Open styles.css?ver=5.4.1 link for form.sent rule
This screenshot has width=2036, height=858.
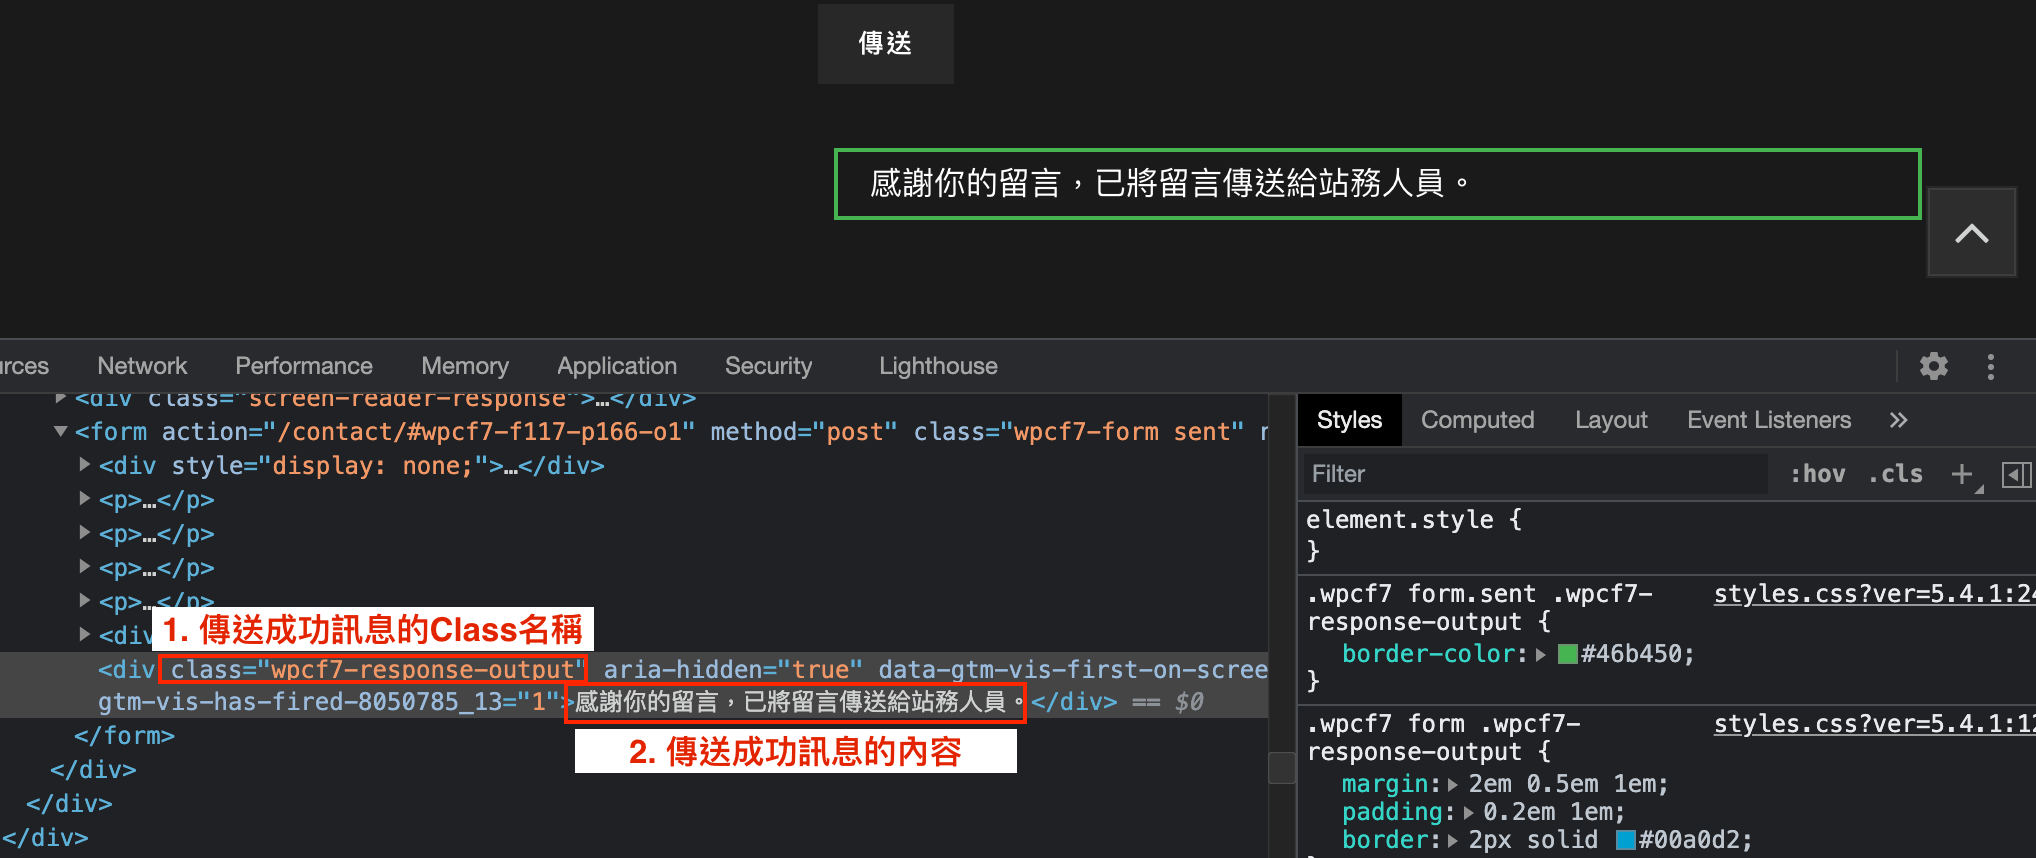pos(1874,594)
